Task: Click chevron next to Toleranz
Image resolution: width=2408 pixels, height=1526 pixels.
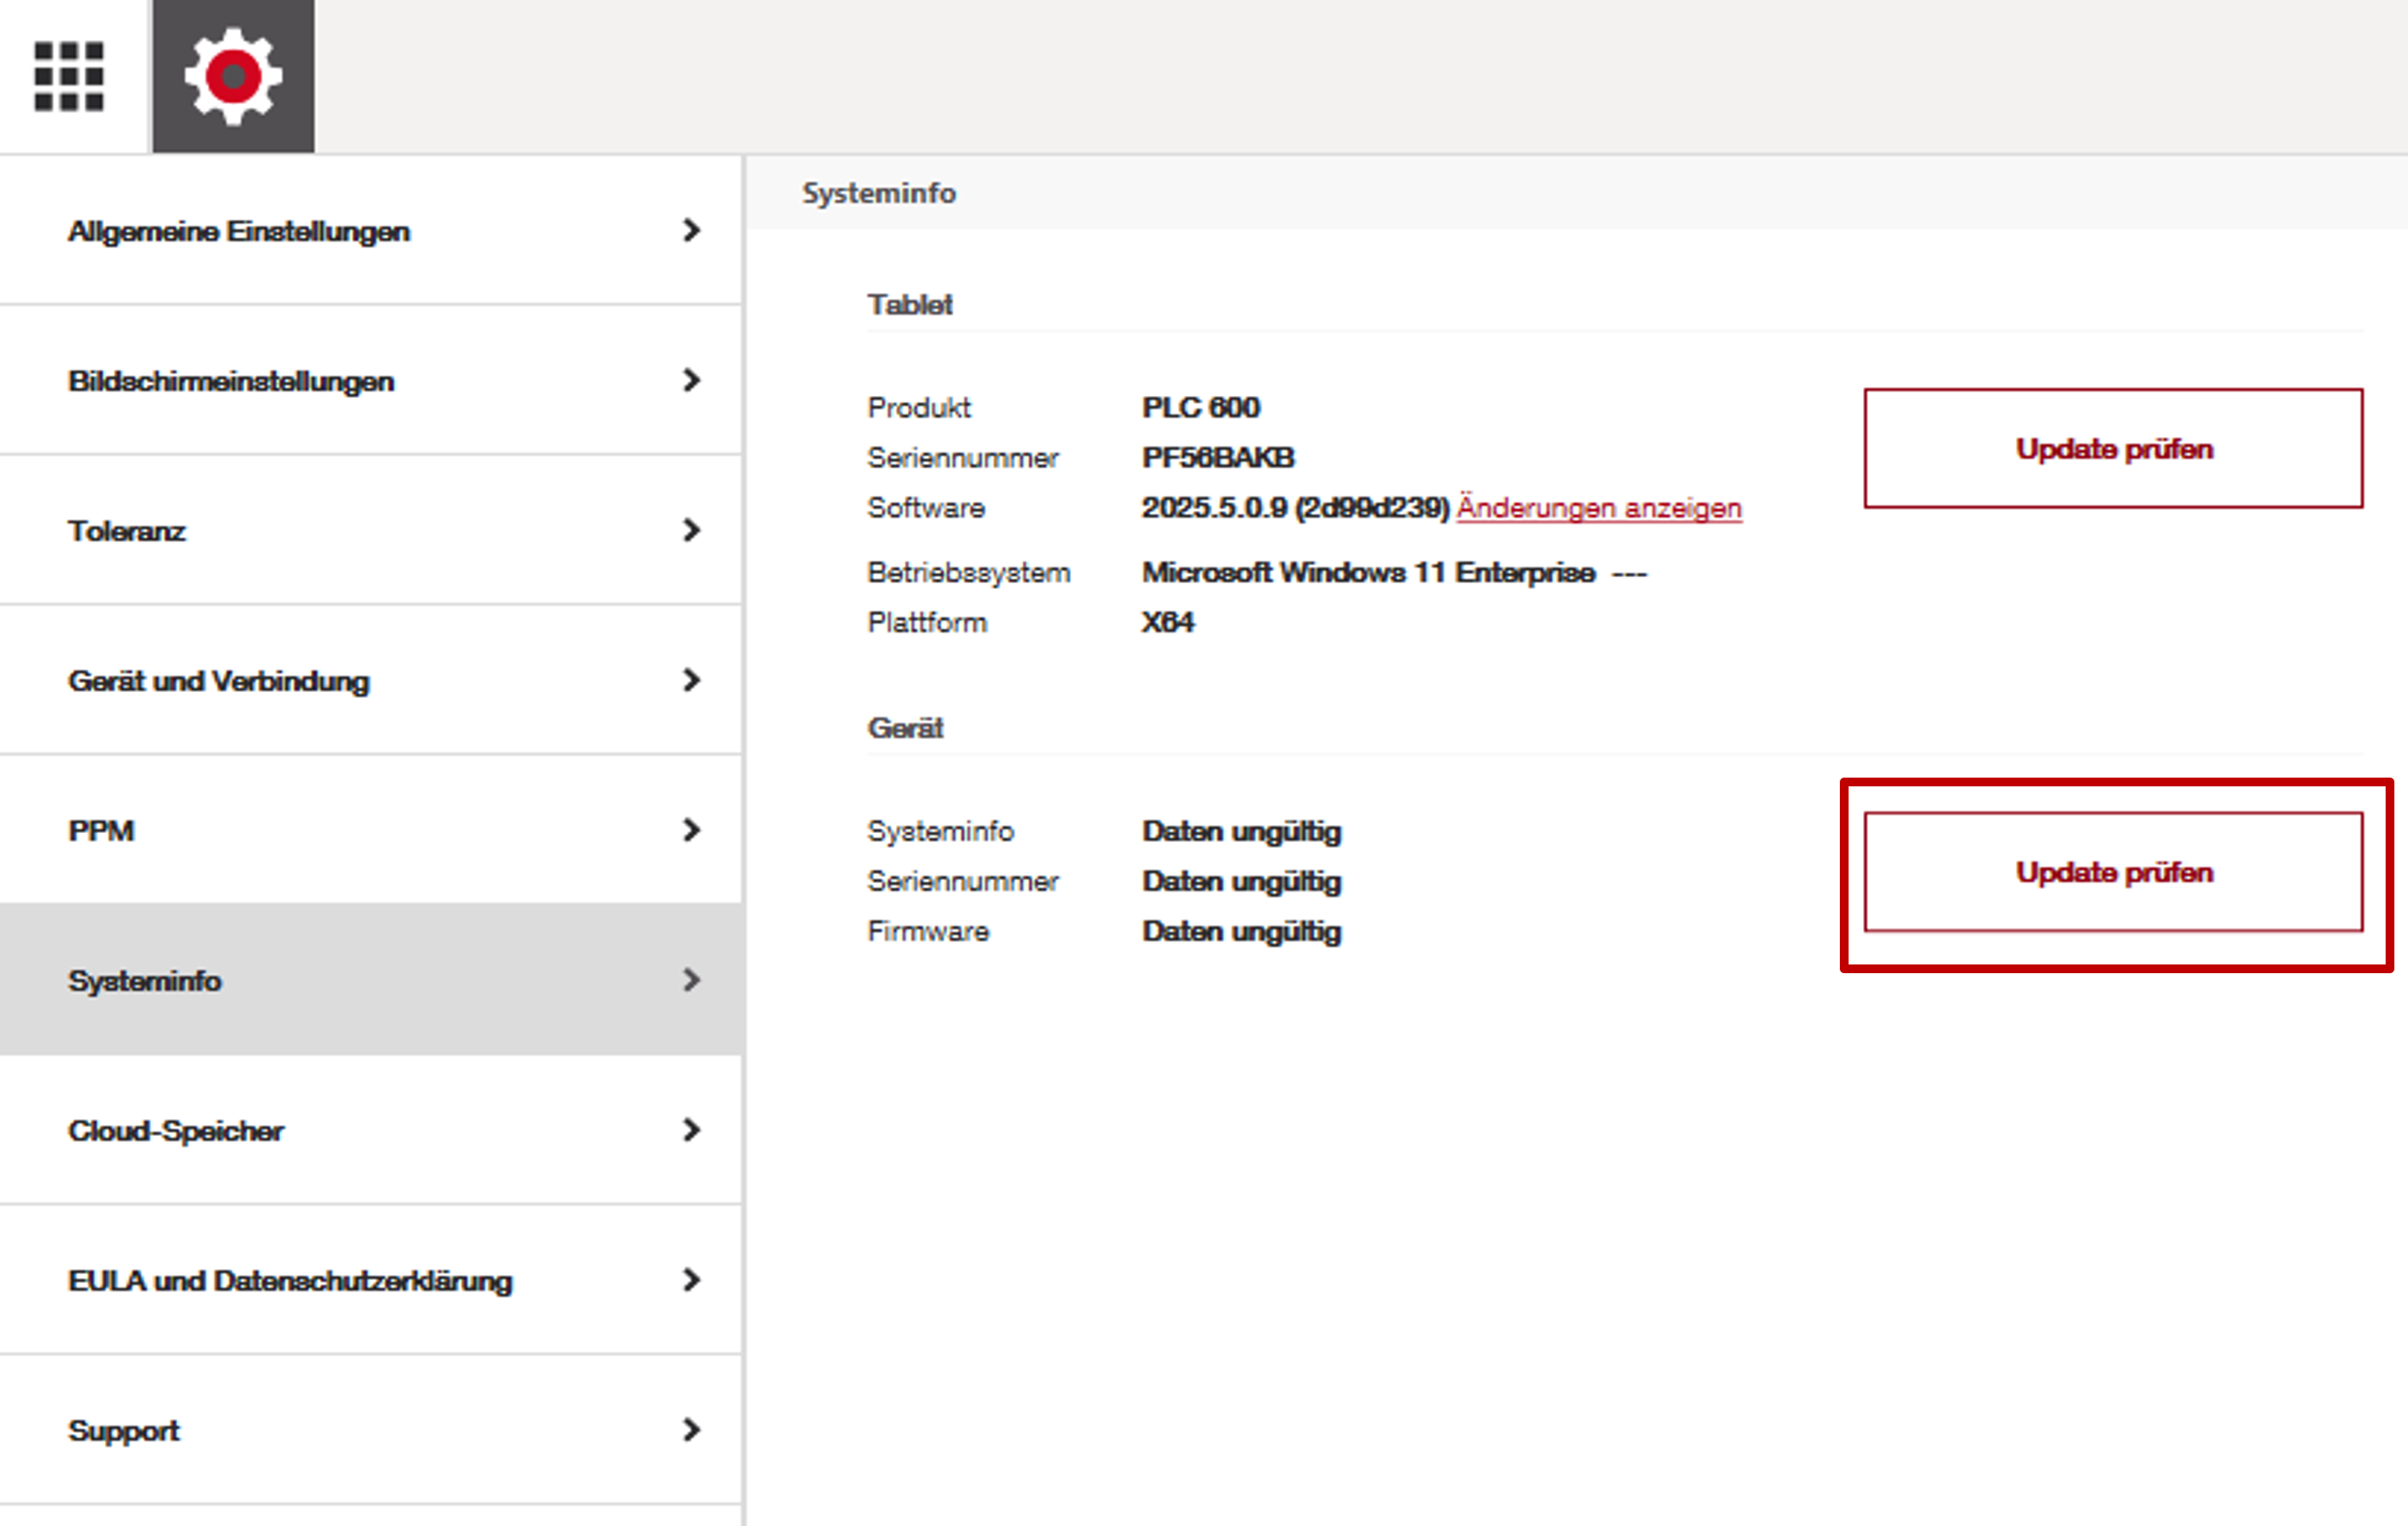Action: click(691, 531)
